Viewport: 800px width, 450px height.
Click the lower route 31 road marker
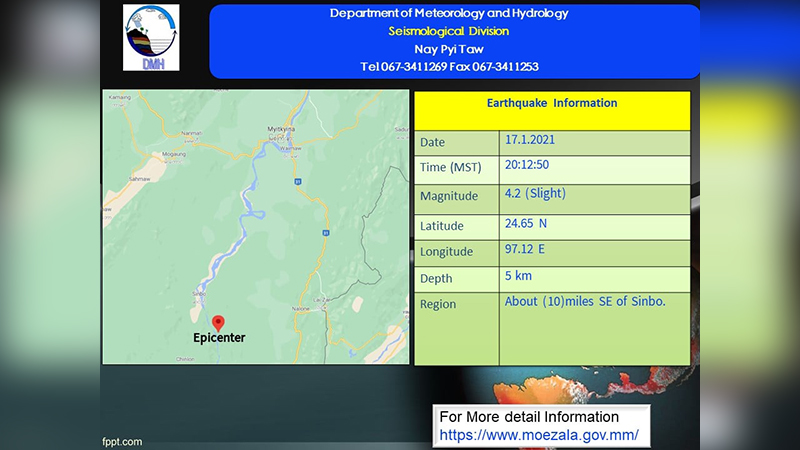click(326, 233)
